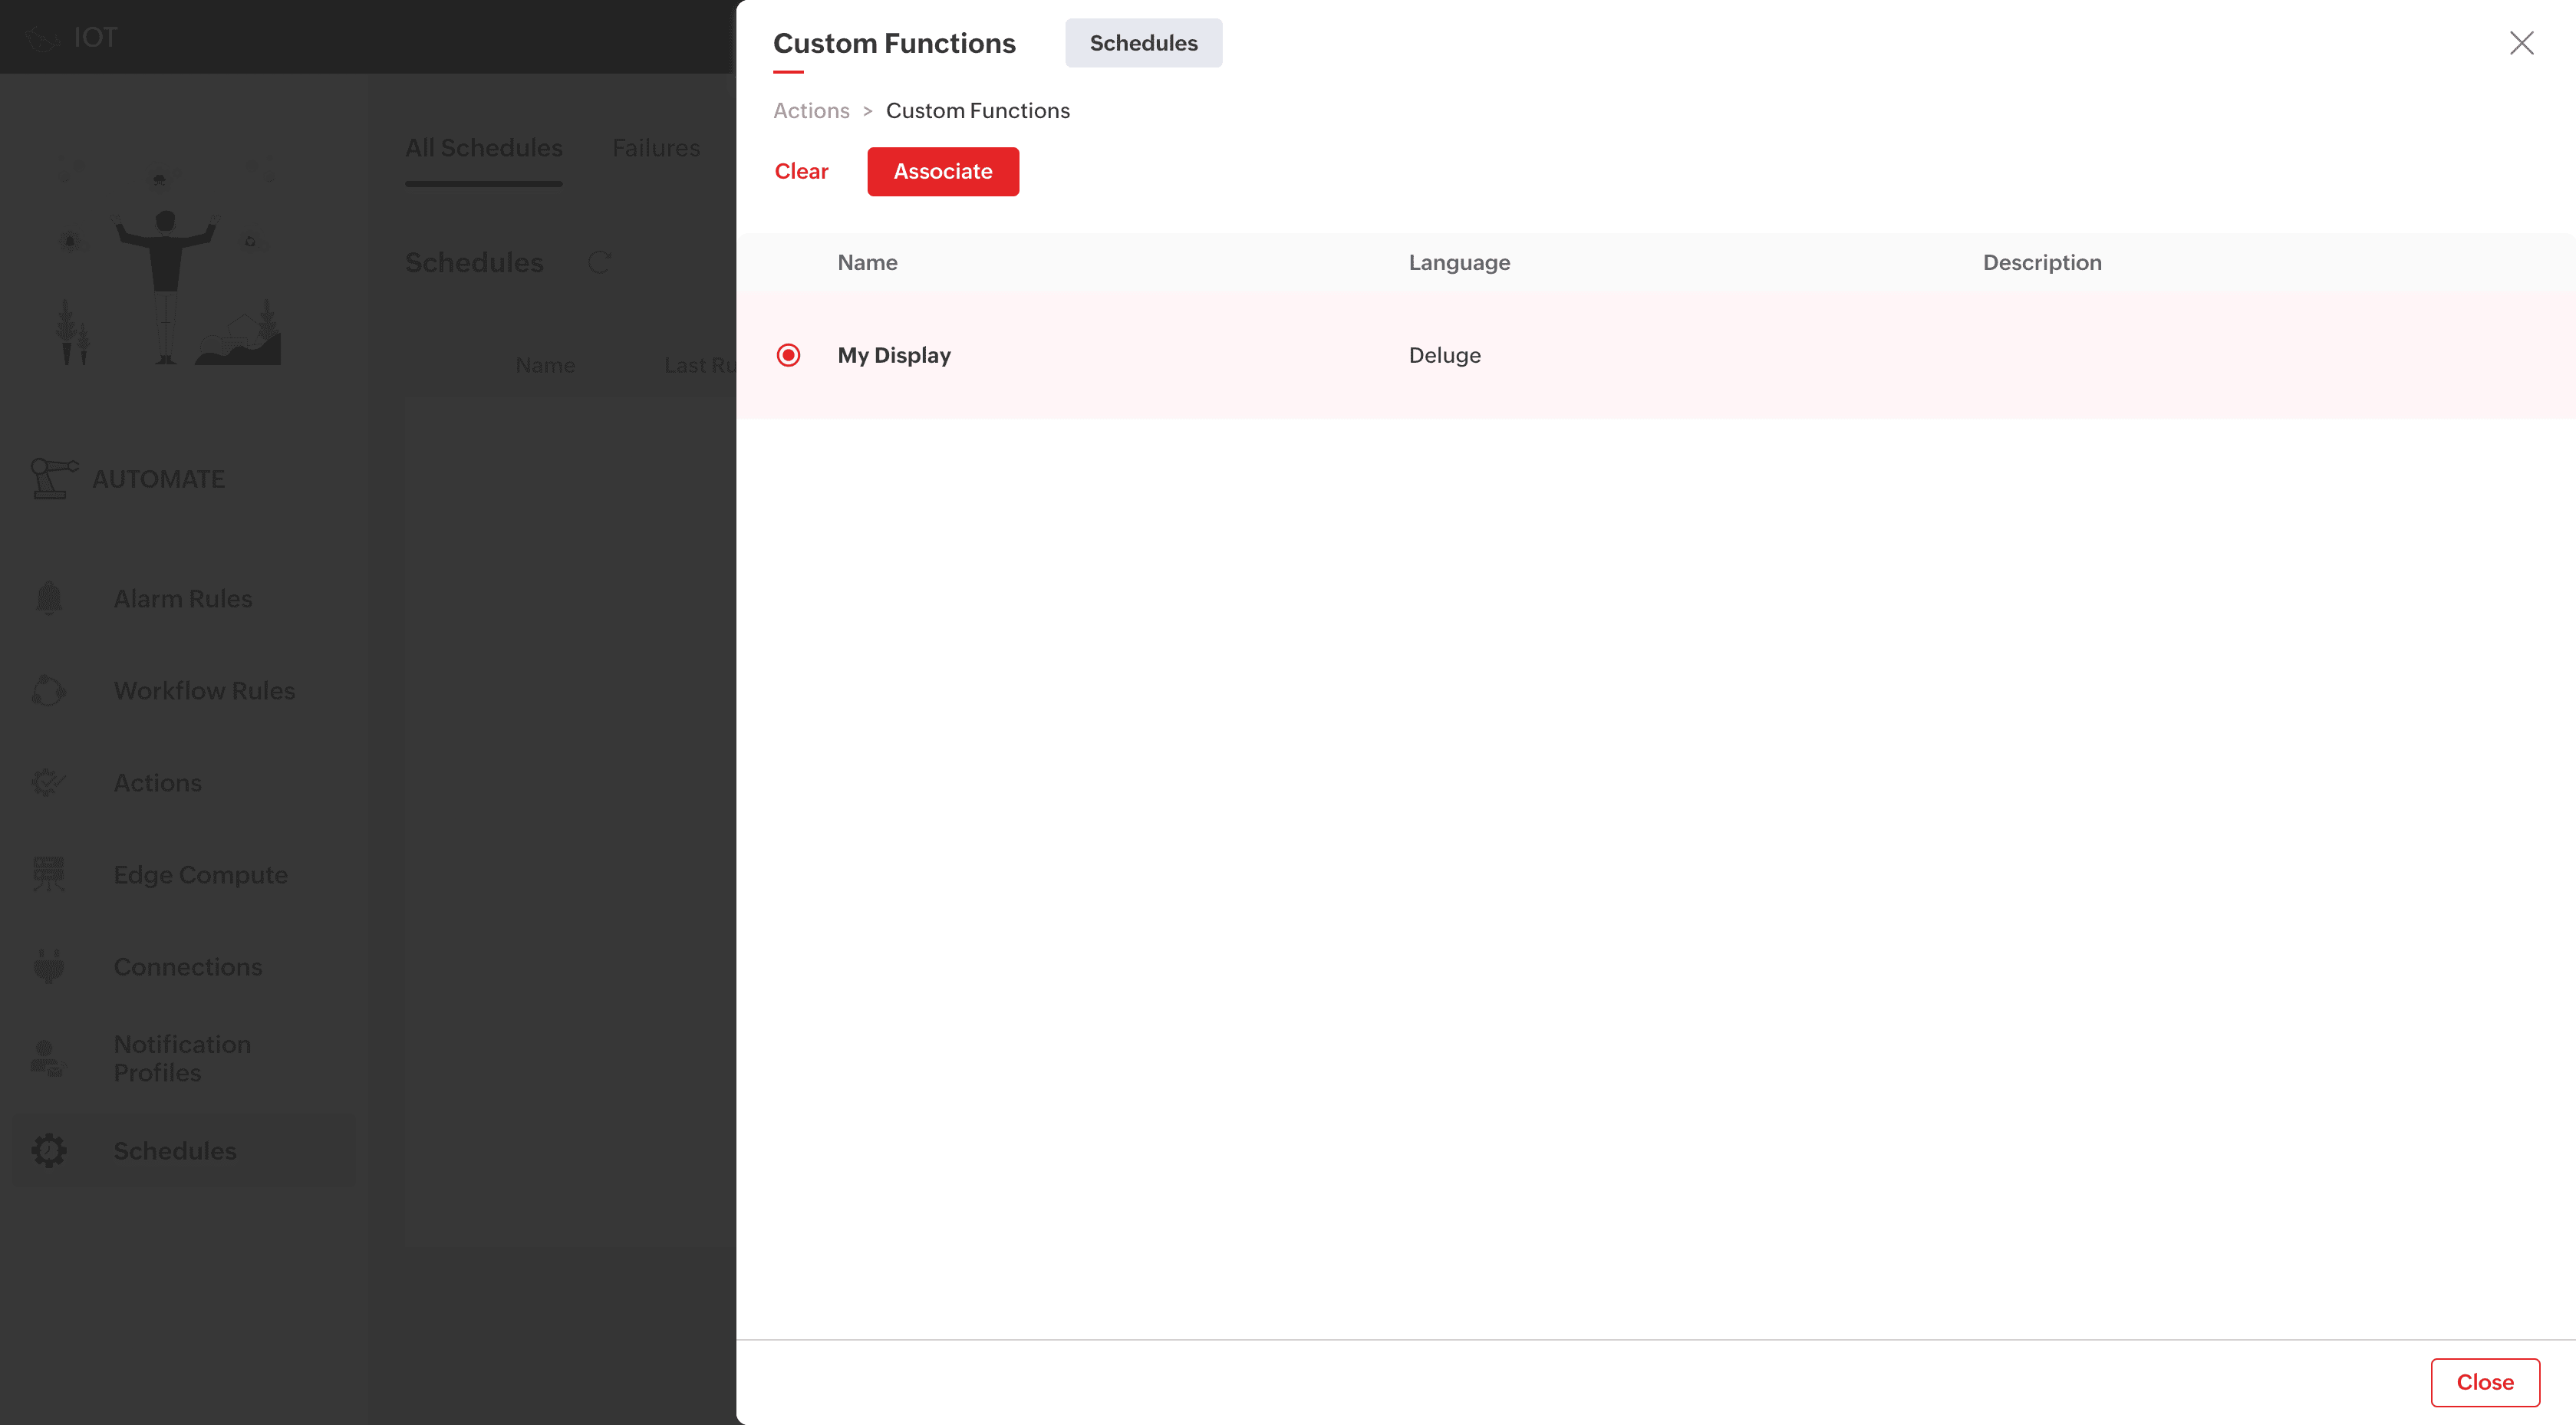Go to Actions in the breadcrumb
The height and width of the screenshot is (1425, 2576).
[811, 110]
